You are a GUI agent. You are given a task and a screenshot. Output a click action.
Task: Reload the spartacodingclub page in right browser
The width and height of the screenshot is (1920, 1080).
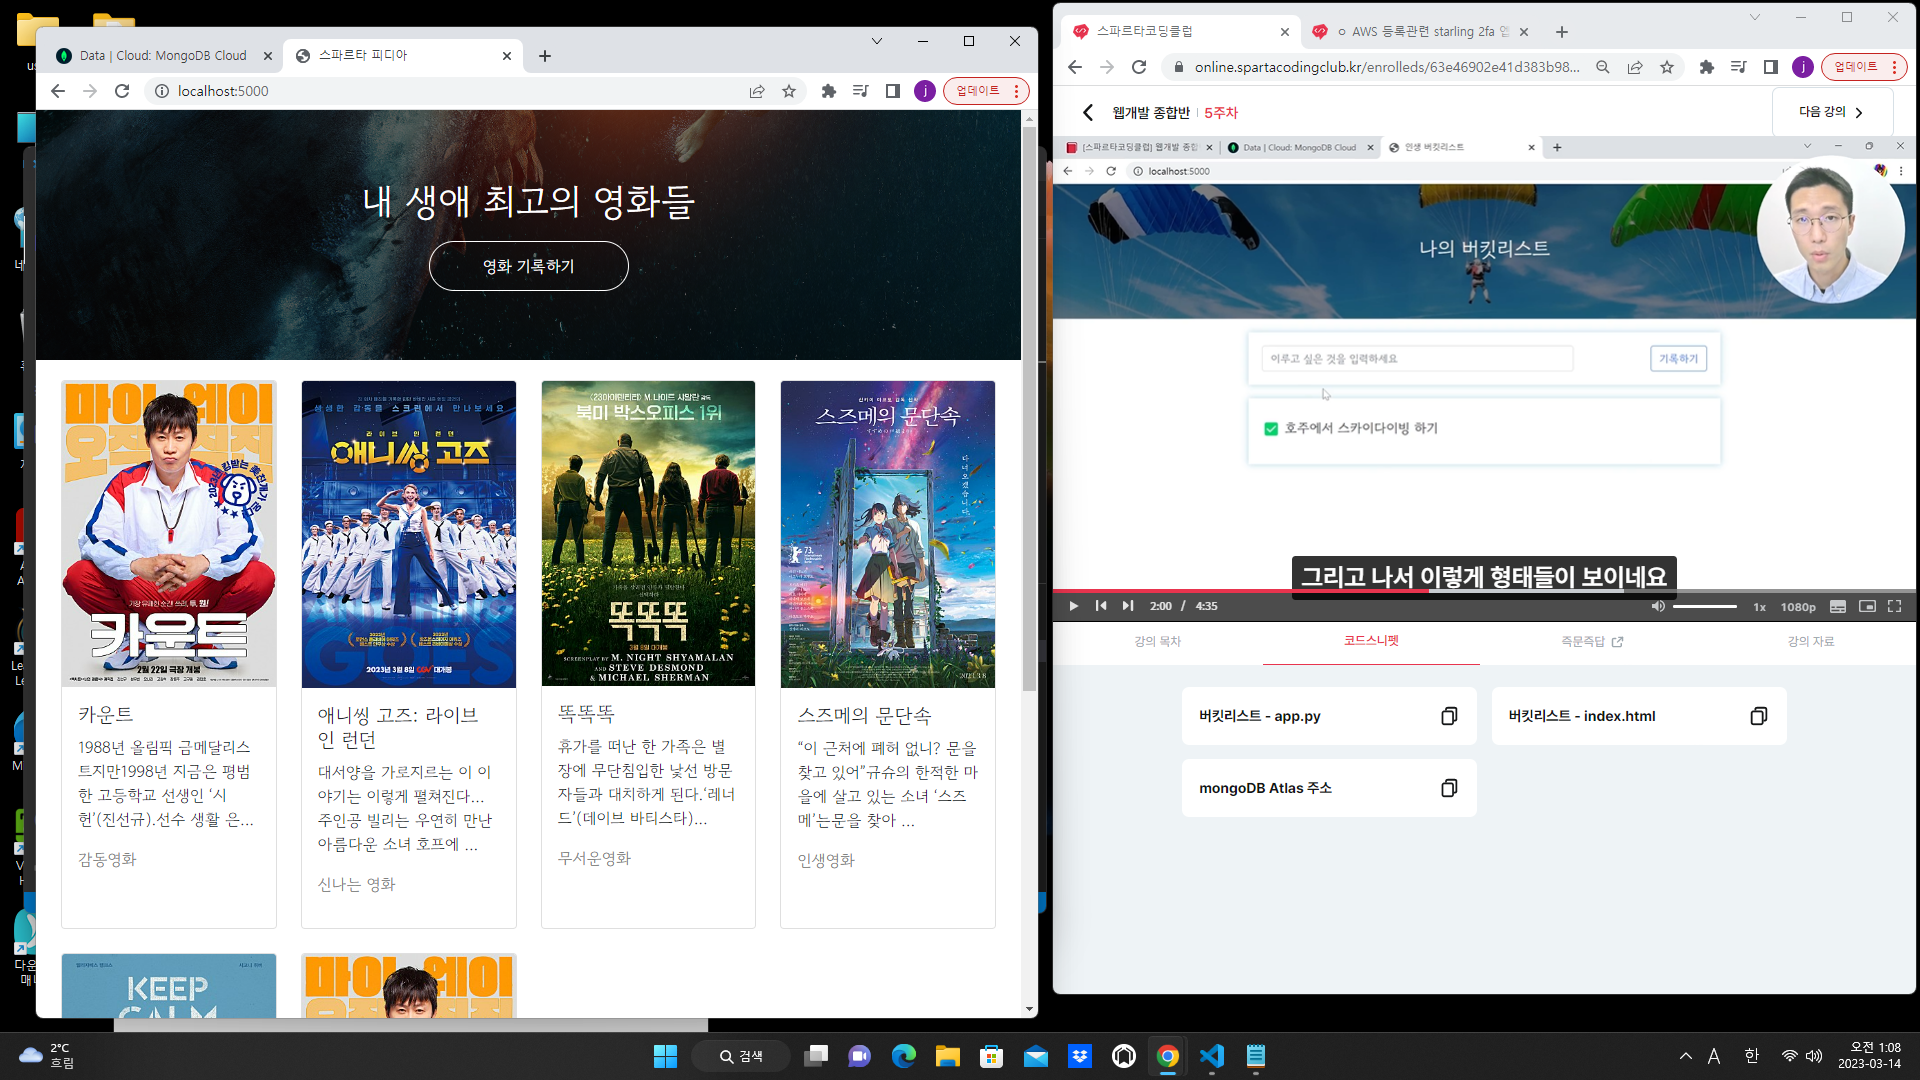click(1138, 67)
